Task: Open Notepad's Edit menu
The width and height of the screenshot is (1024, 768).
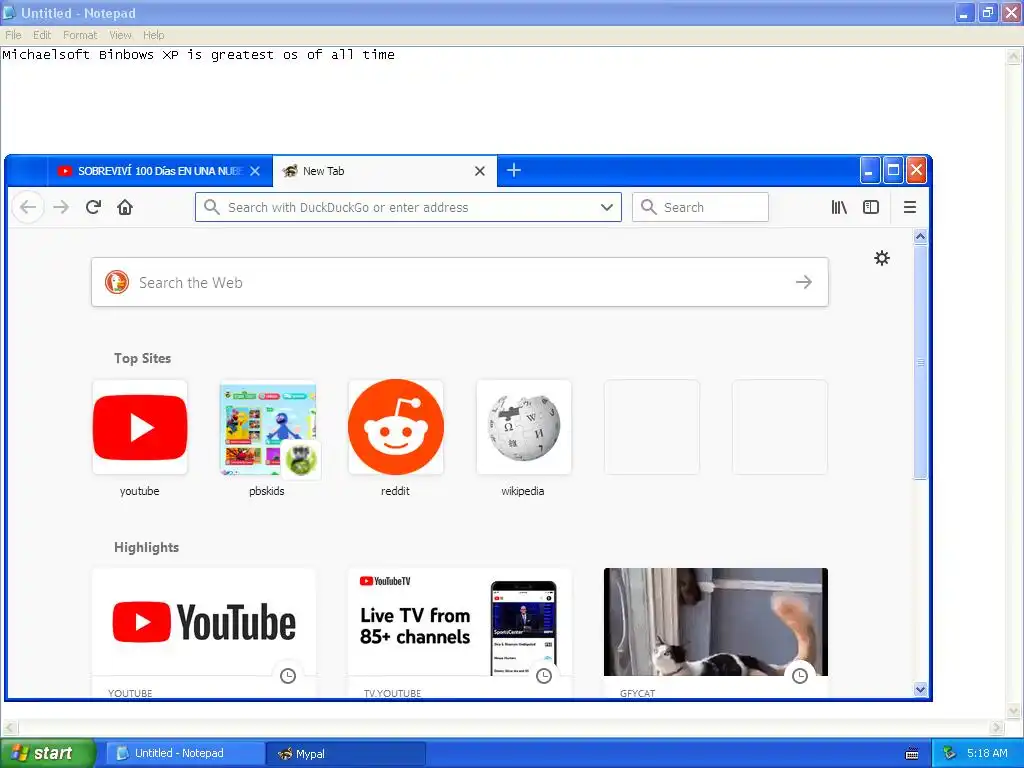Action: point(42,35)
